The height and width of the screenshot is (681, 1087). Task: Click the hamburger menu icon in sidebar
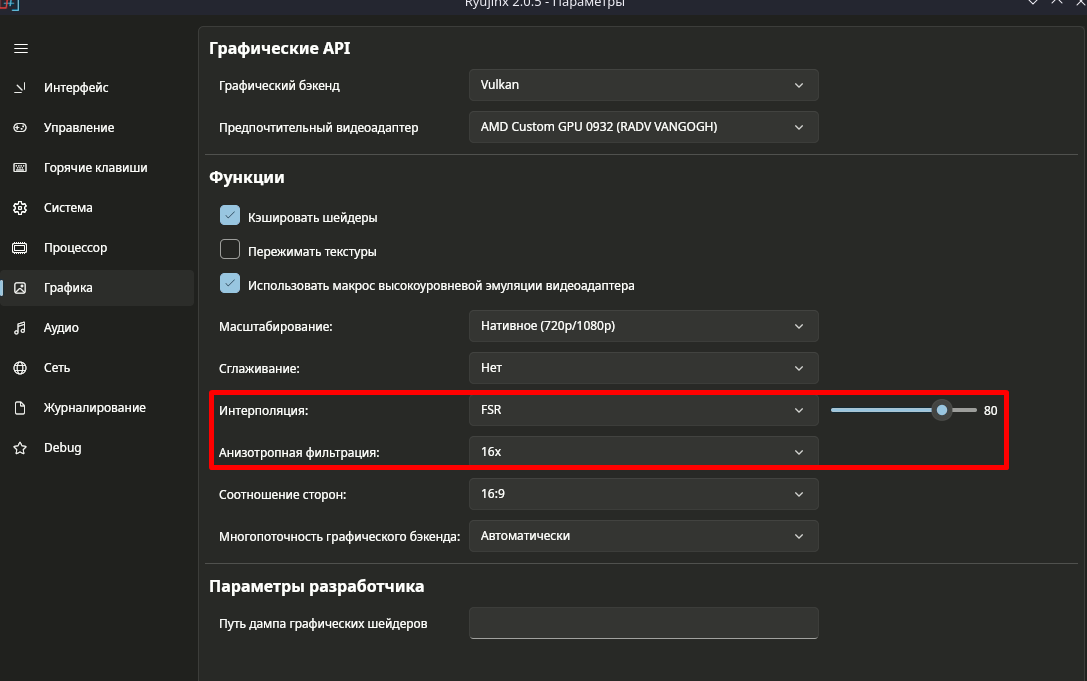[20, 48]
